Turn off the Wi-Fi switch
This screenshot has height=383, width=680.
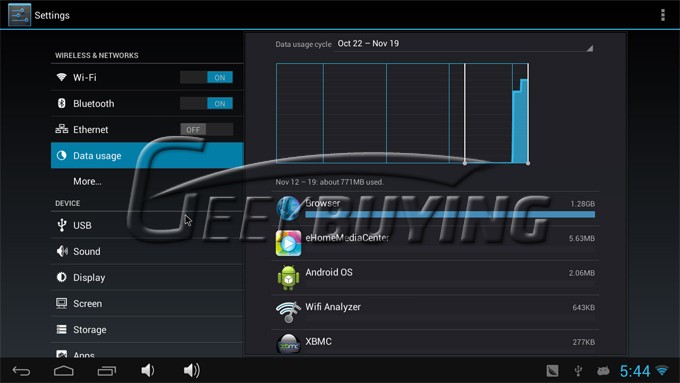click(206, 77)
